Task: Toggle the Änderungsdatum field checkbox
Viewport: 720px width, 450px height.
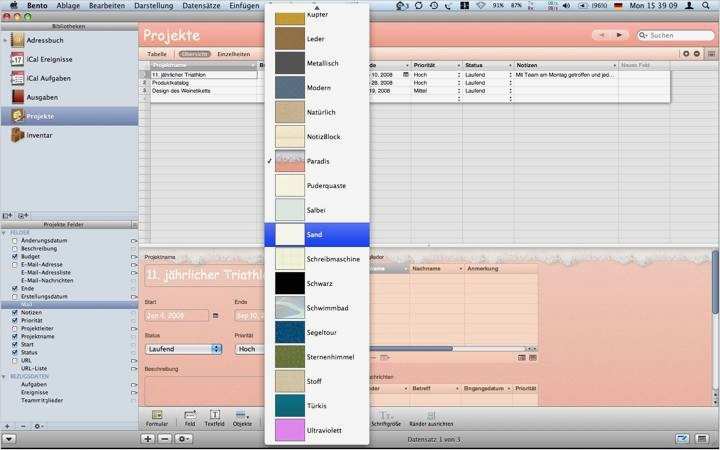Action: coord(15,241)
